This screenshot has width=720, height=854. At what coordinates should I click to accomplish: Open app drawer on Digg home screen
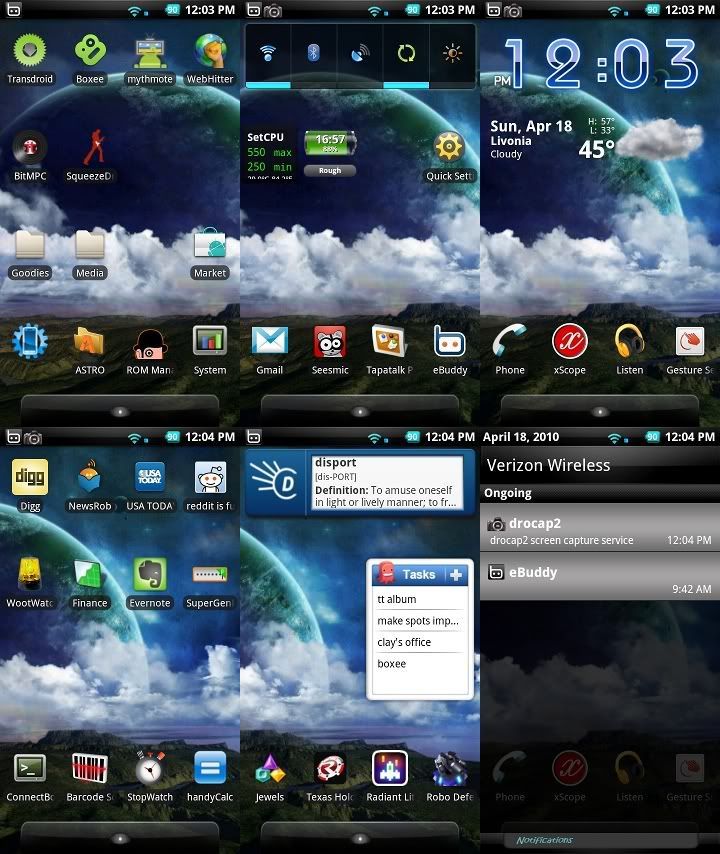coord(120,838)
